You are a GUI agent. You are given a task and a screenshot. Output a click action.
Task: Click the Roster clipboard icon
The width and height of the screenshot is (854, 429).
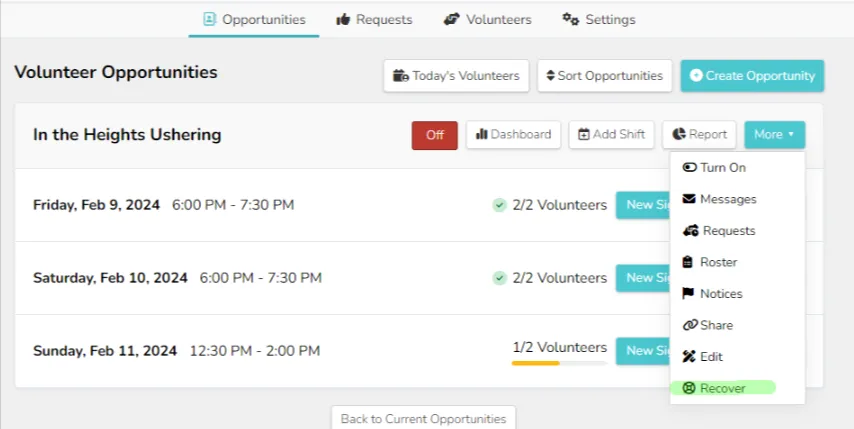coord(688,262)
